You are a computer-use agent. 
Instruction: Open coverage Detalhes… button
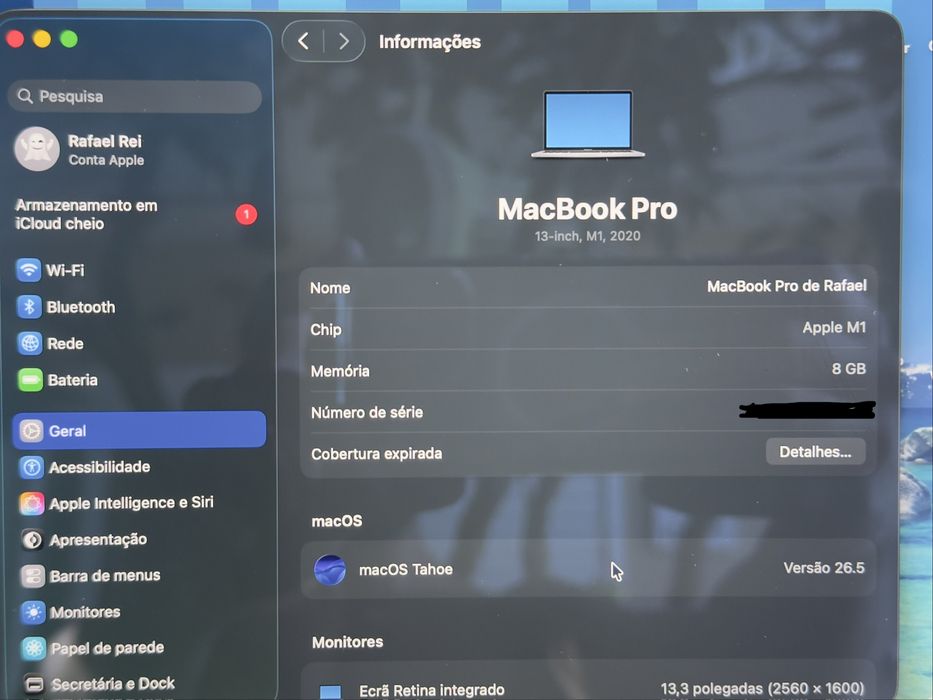tap(815, 452)
